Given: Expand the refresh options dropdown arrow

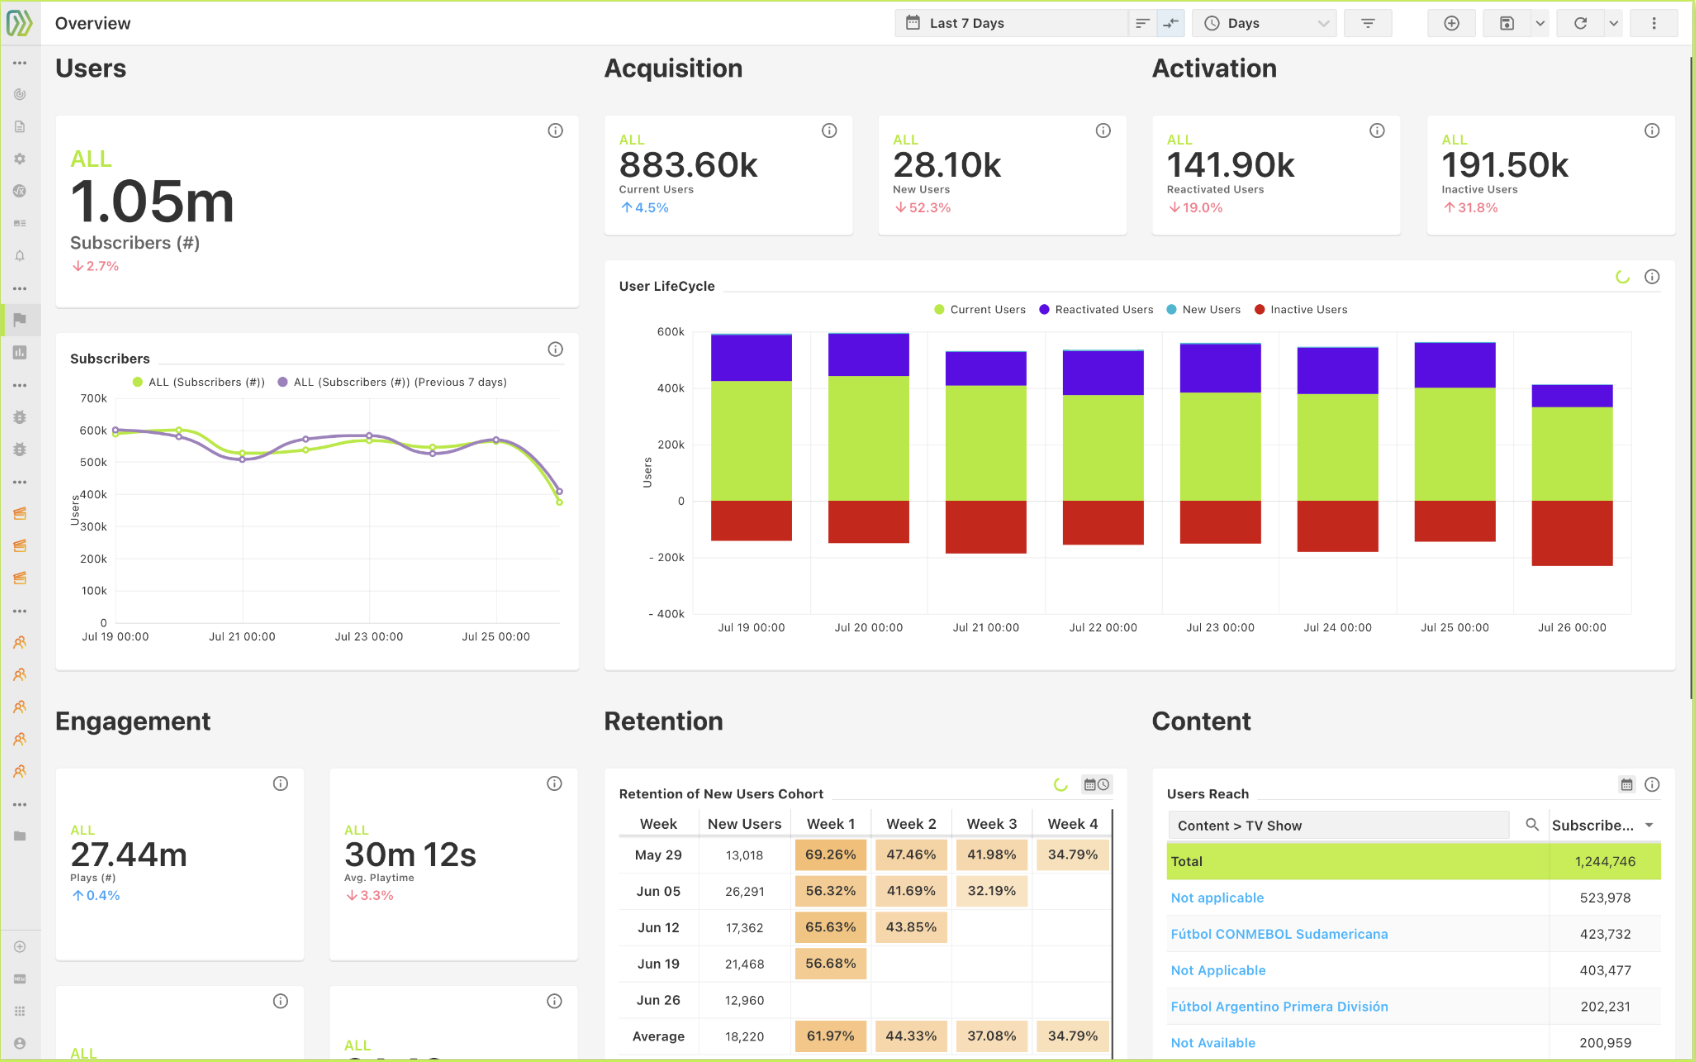Looking at the screenshot, I should pos(1613,23).
